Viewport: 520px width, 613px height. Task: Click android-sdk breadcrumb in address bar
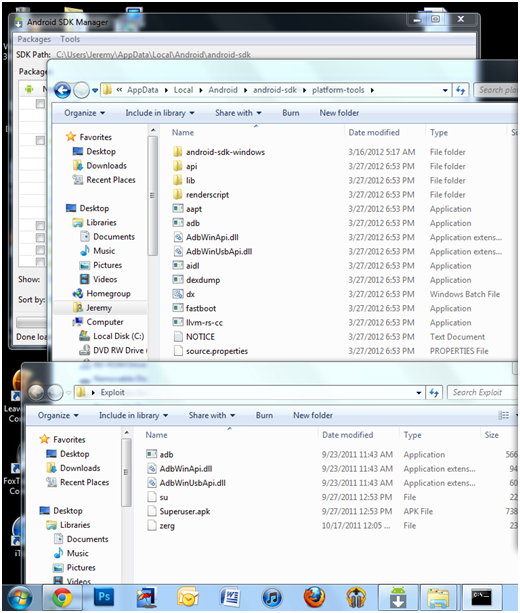(275, 90)
